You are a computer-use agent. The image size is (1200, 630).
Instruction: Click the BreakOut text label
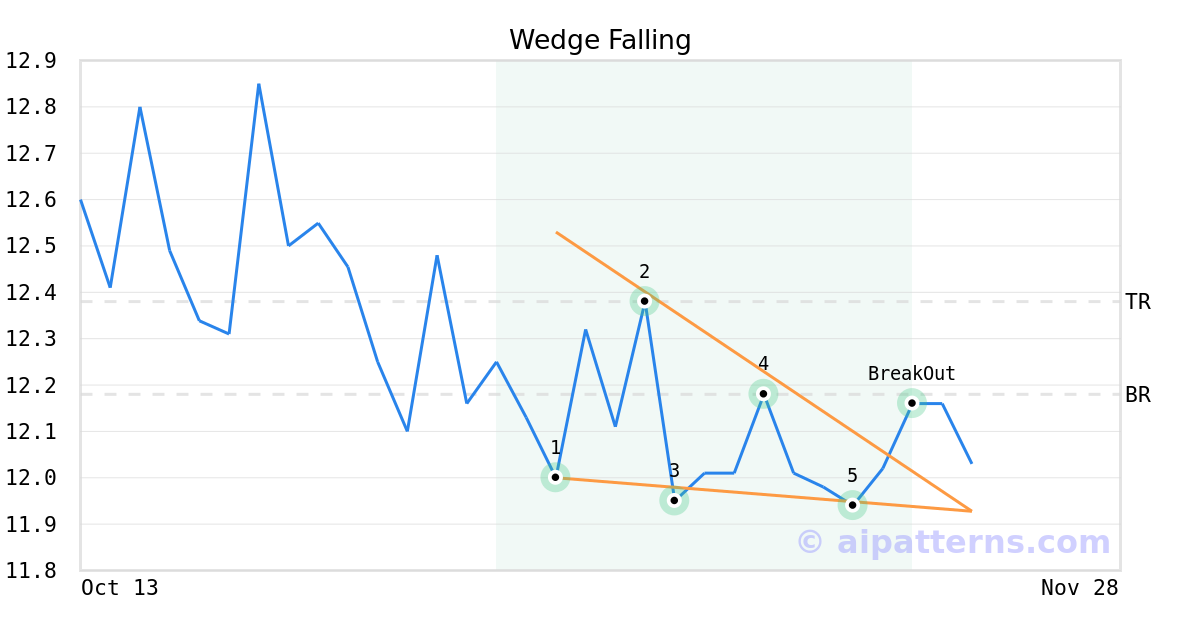click(911, 374)
